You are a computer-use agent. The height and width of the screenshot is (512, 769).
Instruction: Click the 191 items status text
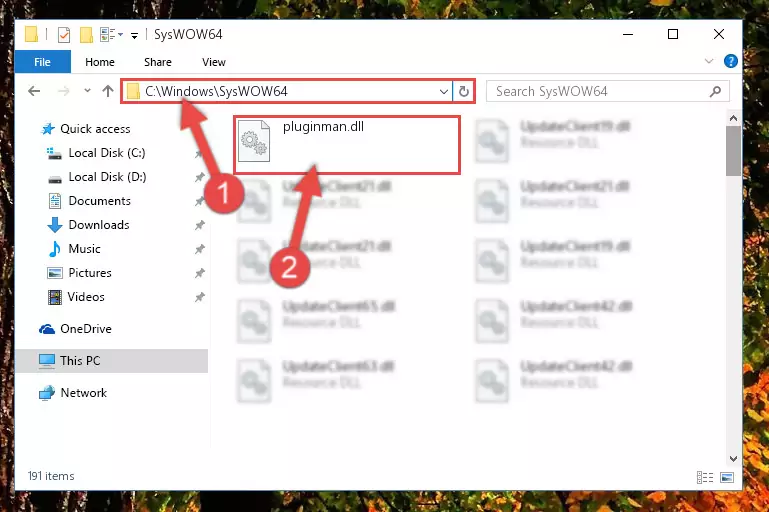[x=51, y=476]
